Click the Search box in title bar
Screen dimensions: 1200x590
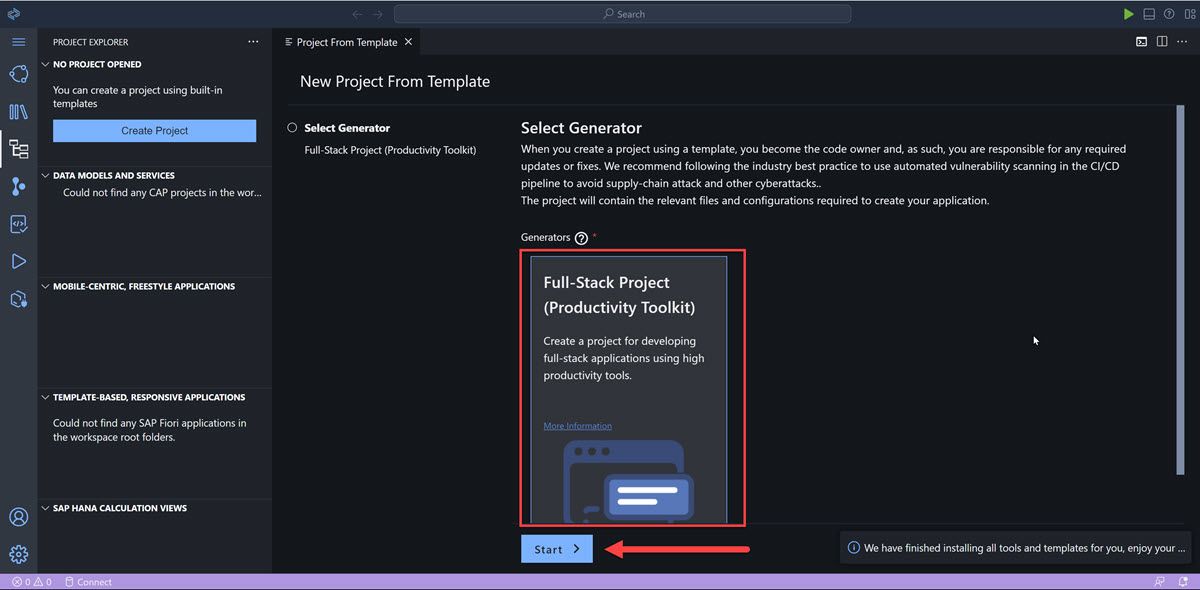(622, 14)
